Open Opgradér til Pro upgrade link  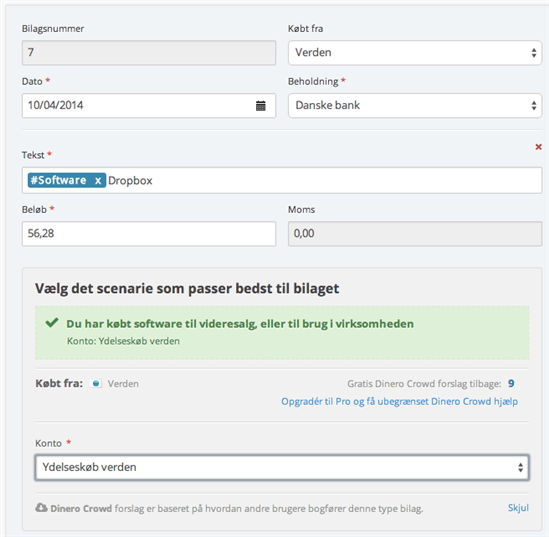[x=399, y=401]
